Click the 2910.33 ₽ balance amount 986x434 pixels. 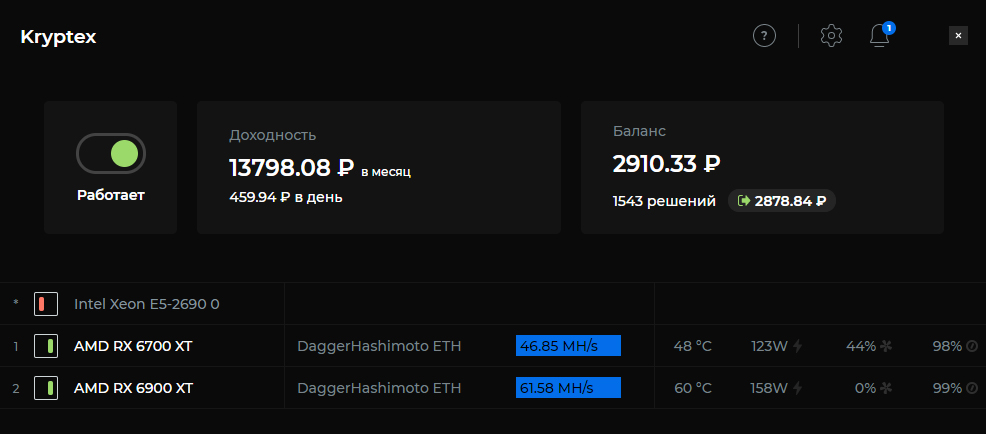point(667,164)
